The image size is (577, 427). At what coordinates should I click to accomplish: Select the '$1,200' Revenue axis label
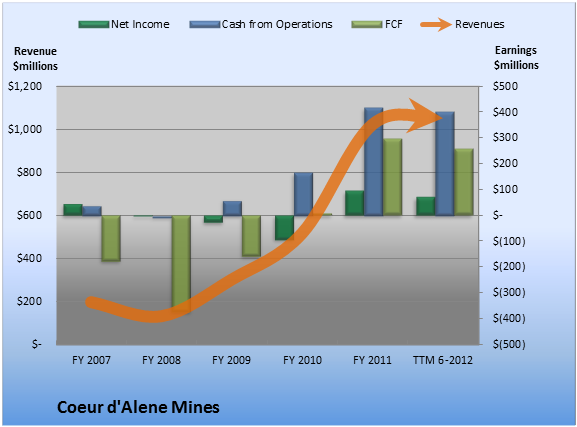click(x=25, y=87)
